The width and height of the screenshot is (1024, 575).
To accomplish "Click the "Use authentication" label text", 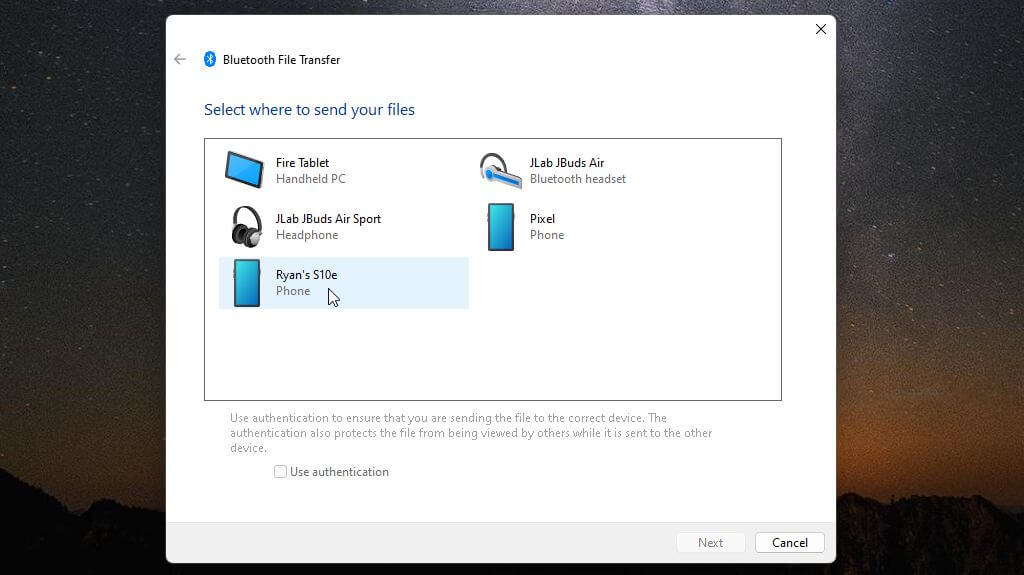I will pos(340,472).
